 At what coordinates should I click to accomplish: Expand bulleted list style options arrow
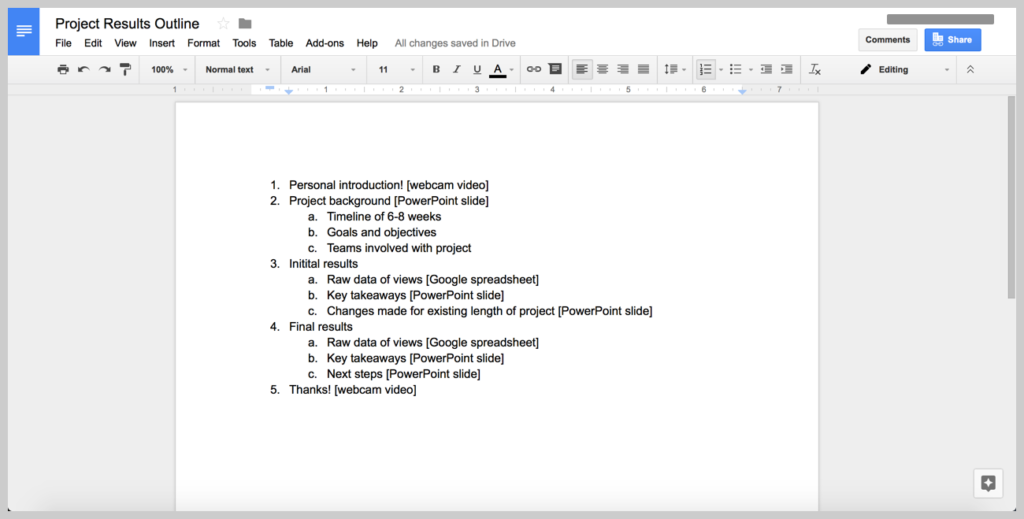[x=750, y=70]
